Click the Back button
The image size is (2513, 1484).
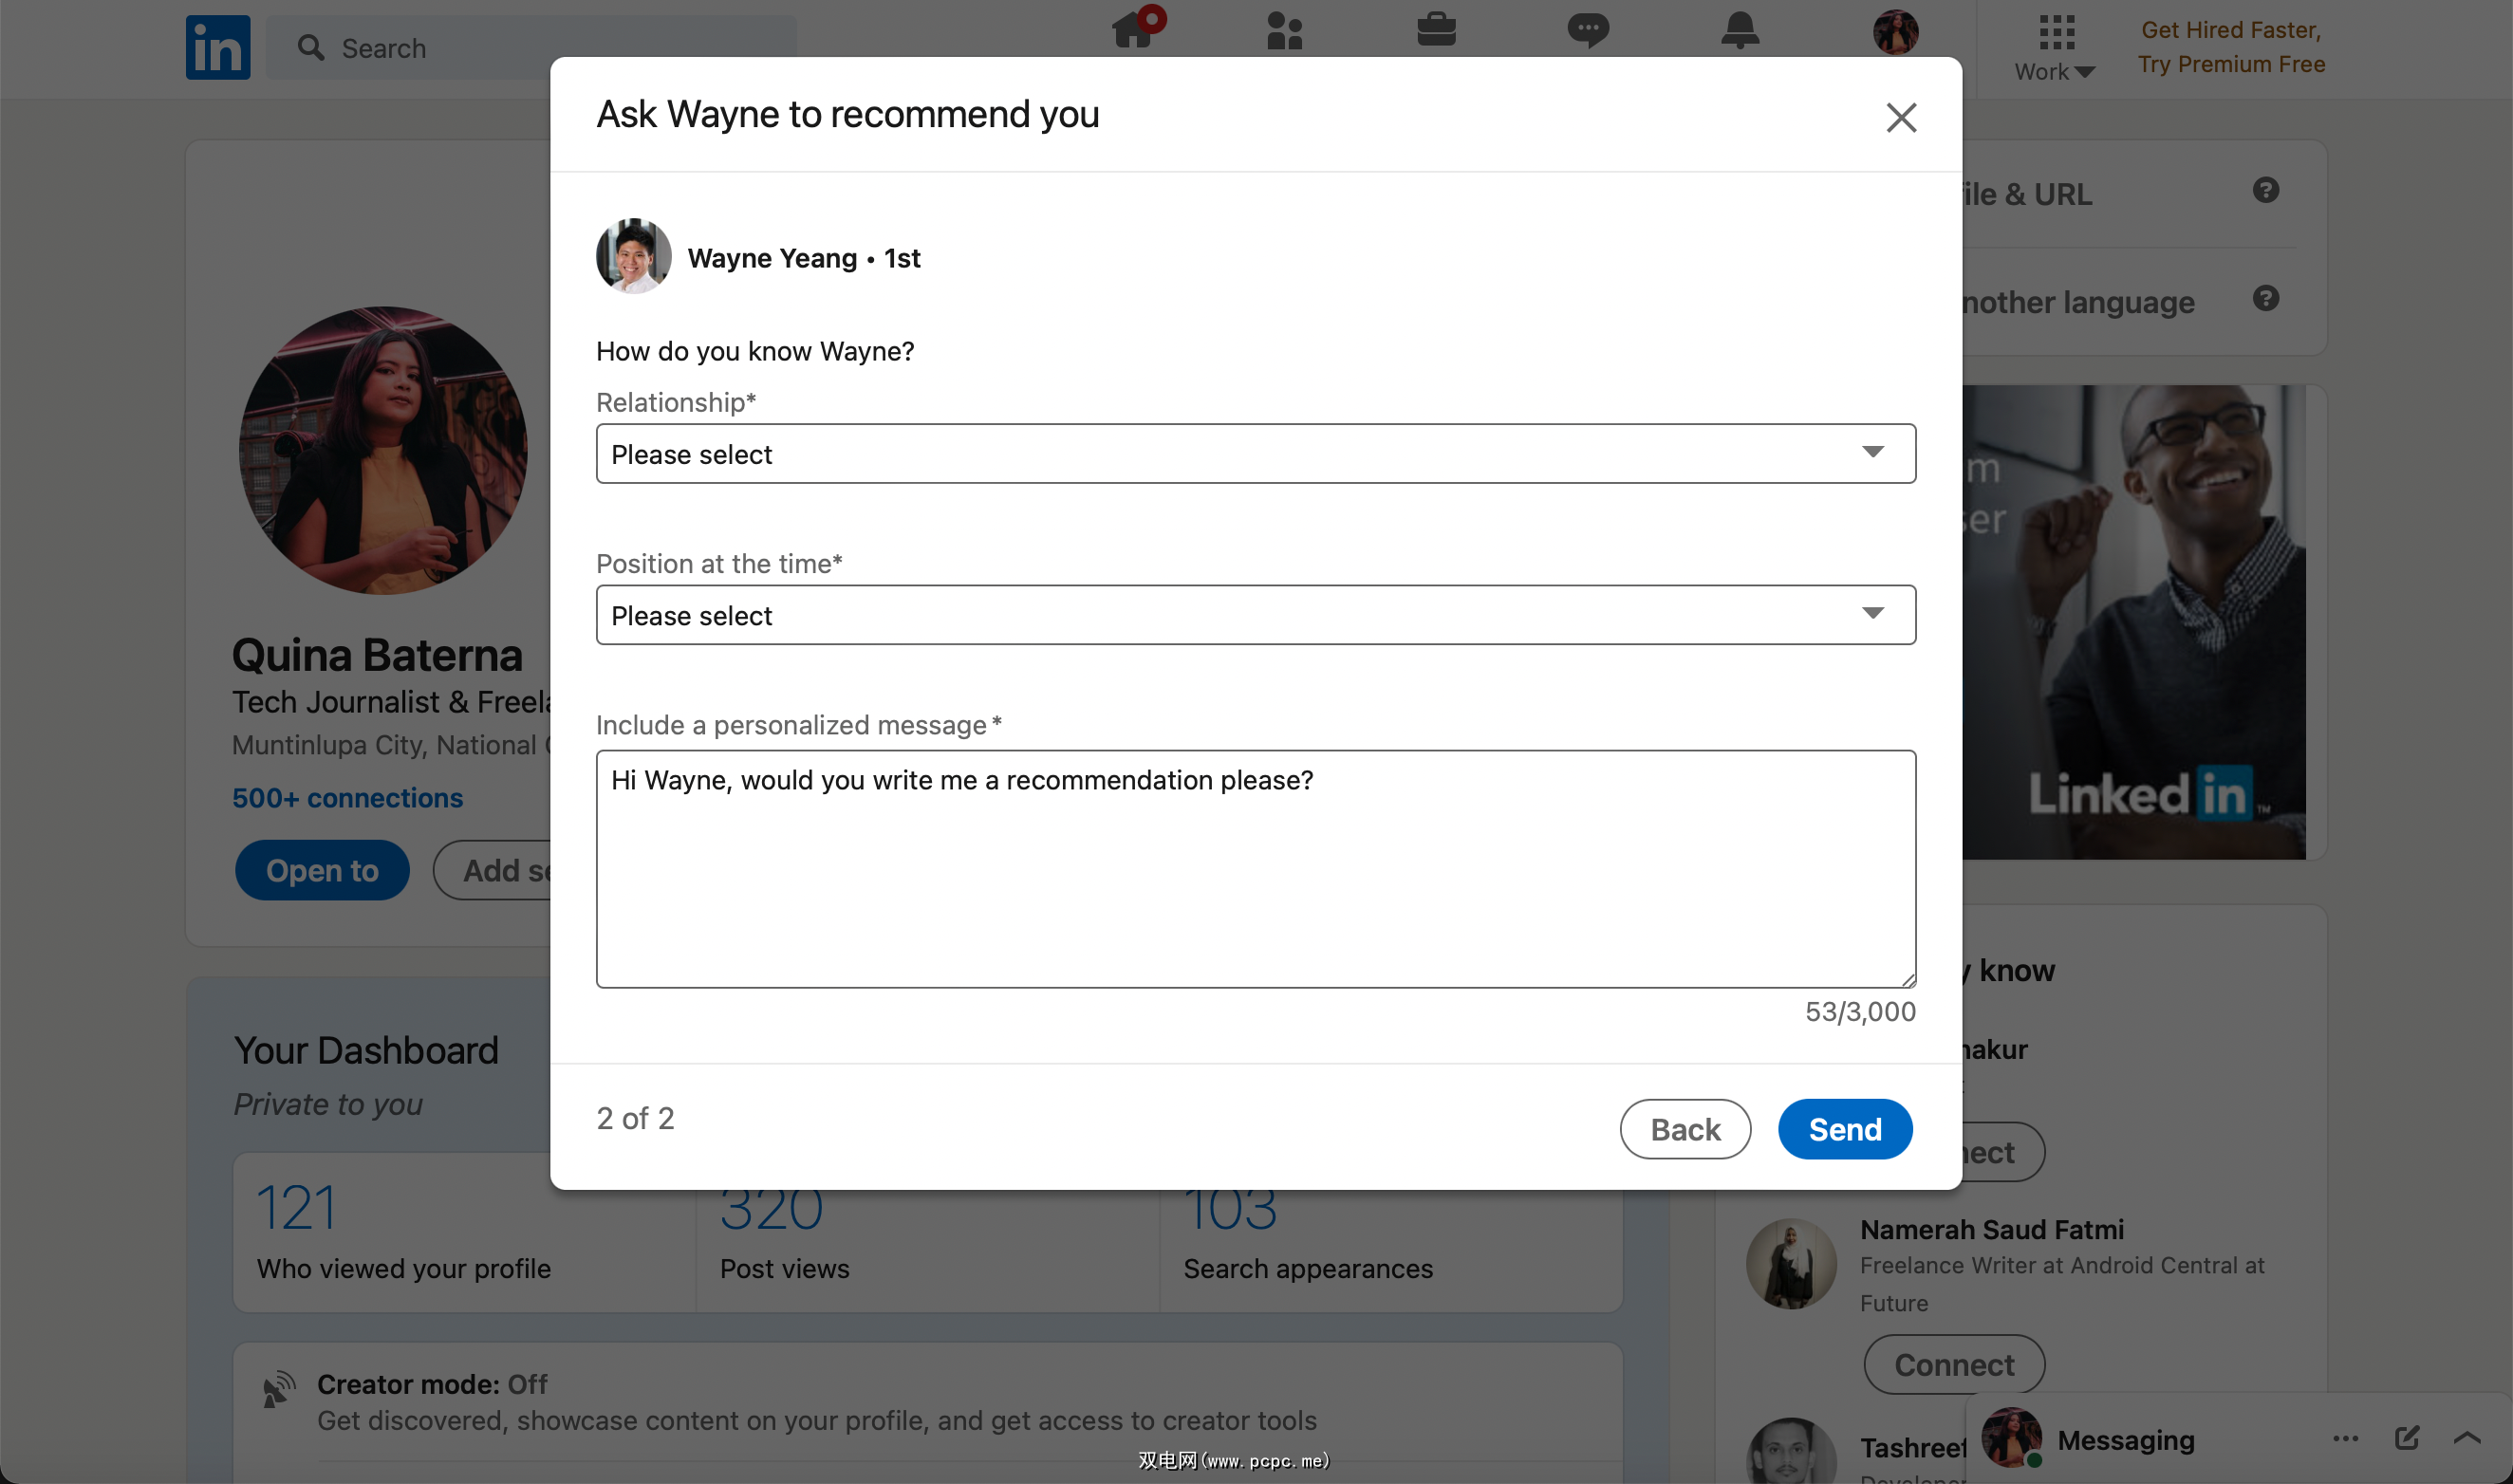(1685, 1129)
